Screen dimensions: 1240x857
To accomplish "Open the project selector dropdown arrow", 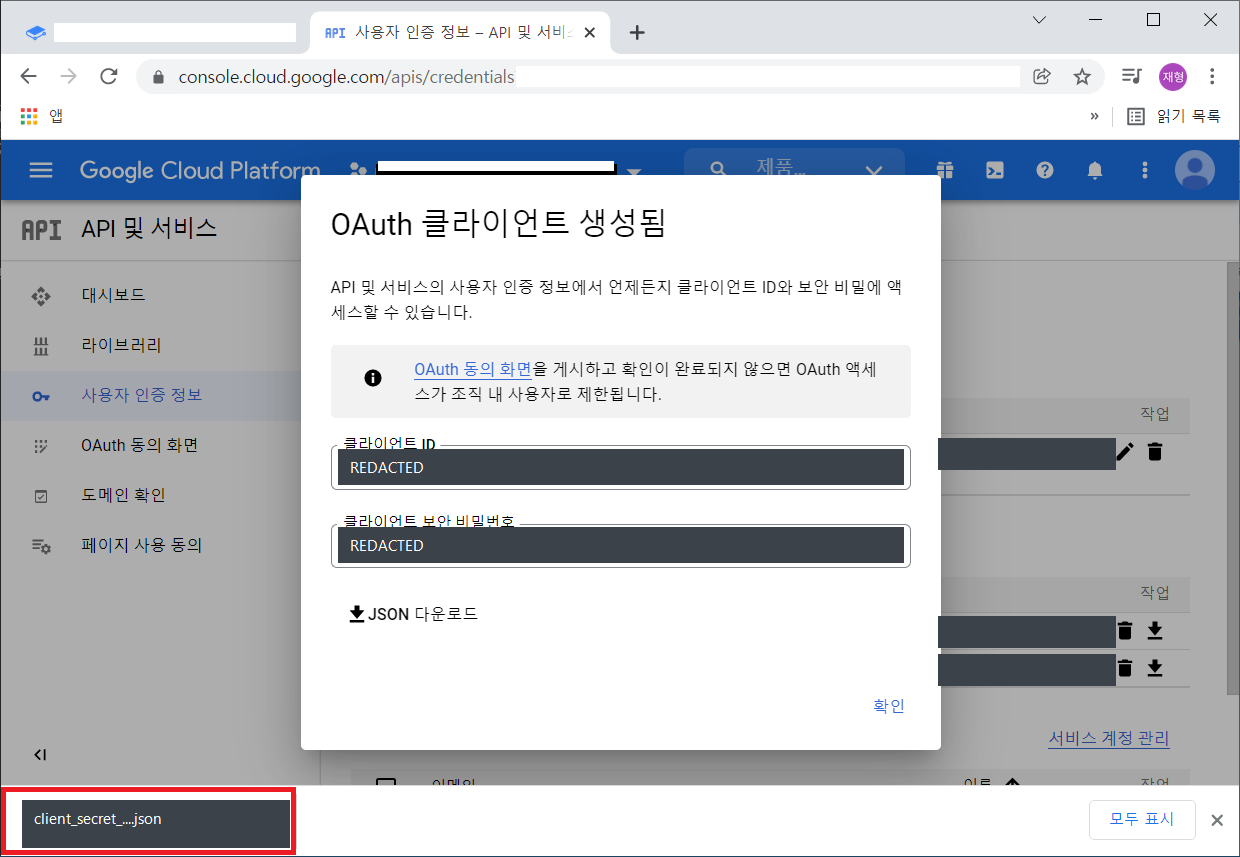I will point(633,171).
